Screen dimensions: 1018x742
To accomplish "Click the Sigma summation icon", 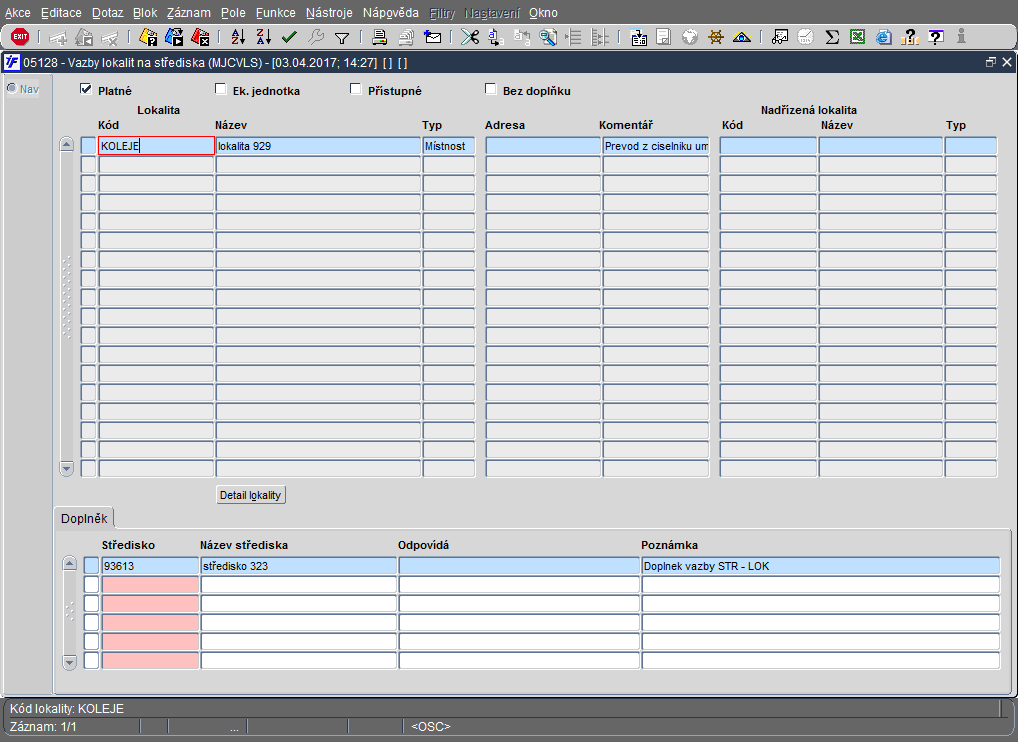I will (x=832, y=37).
